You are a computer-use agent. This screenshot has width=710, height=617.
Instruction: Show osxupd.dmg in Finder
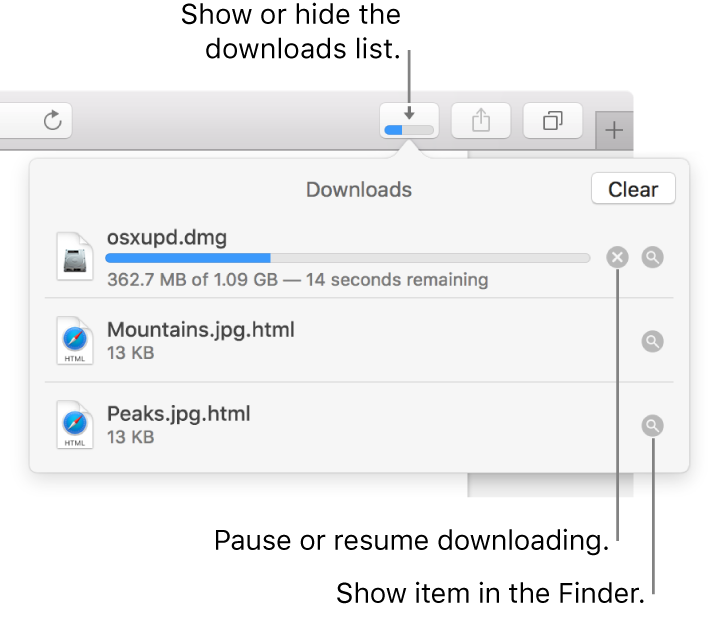click(x=652, y=258)
